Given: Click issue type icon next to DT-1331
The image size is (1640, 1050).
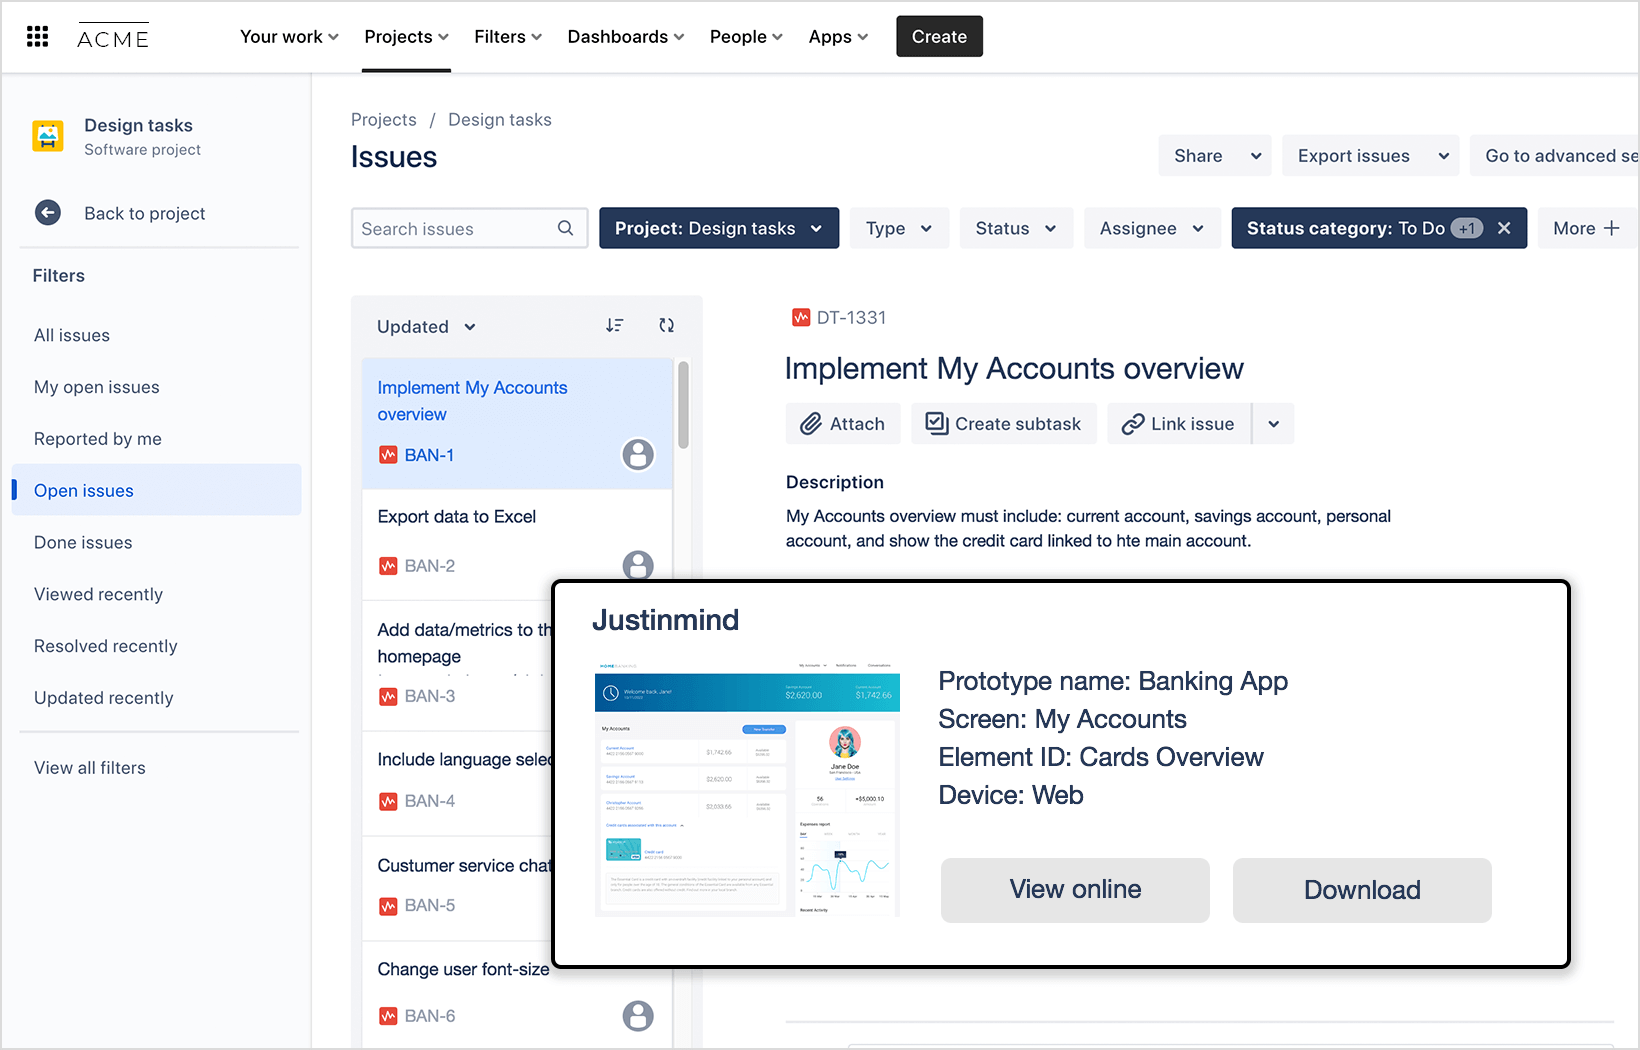Looking at the screenshot, I should point(801,318).
